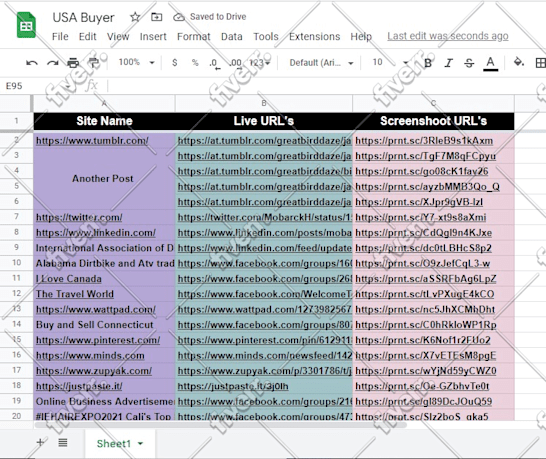This screenshot has width=546, height=459.
Task: Open the Sheet1 tab options arrow
Action: click(x=141, y=444)
